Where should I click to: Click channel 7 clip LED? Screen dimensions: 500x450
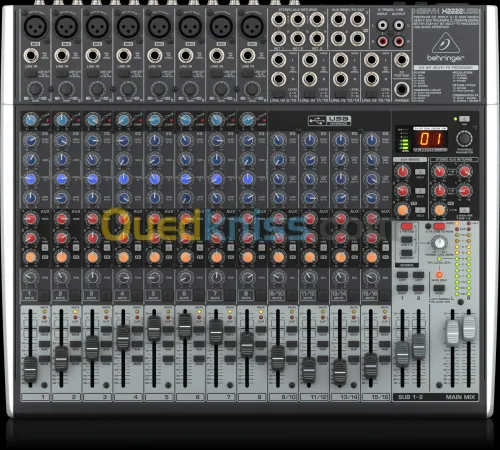[x=230, y=318]
